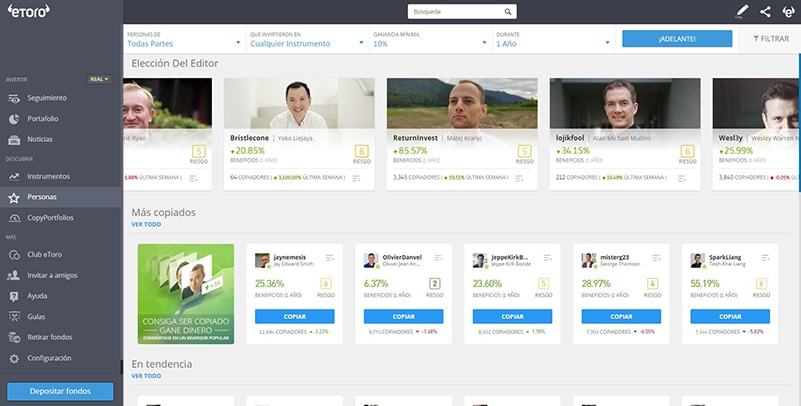Image resolution: width=801 pixels, height=406 pixels.
Task: Click the Instrumentos chart icon
Action: [x=14, y=177]
